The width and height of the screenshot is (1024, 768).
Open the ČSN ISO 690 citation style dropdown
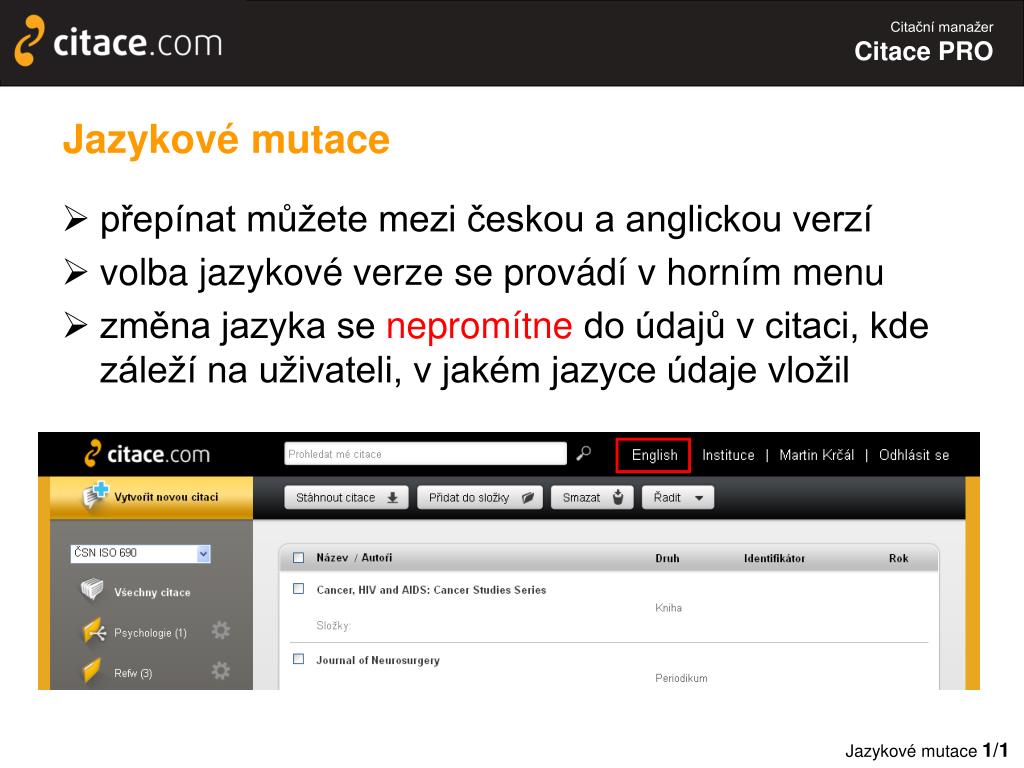140,553
